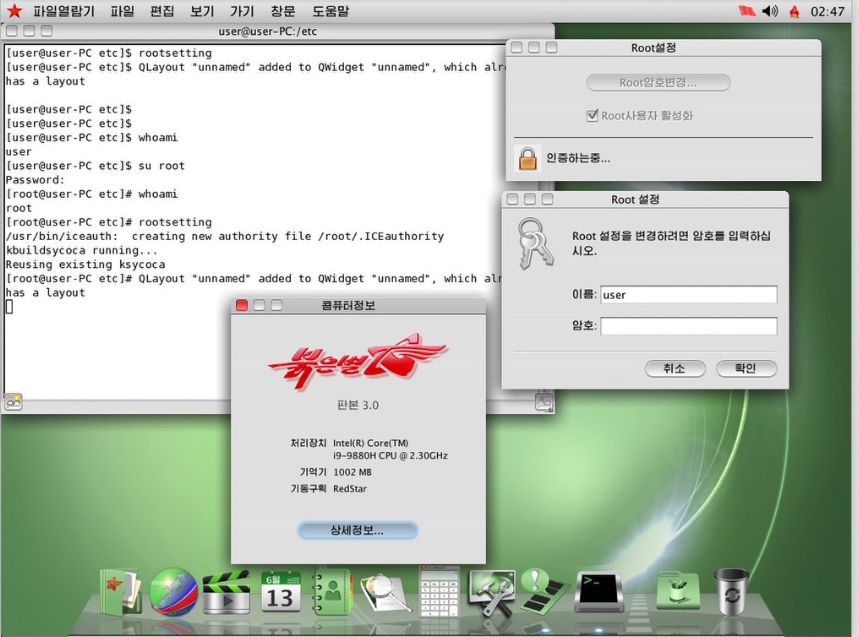This screenshot has width=859, height=637.
Task: Click the 확인 confirm button
Action: (746, 369)
